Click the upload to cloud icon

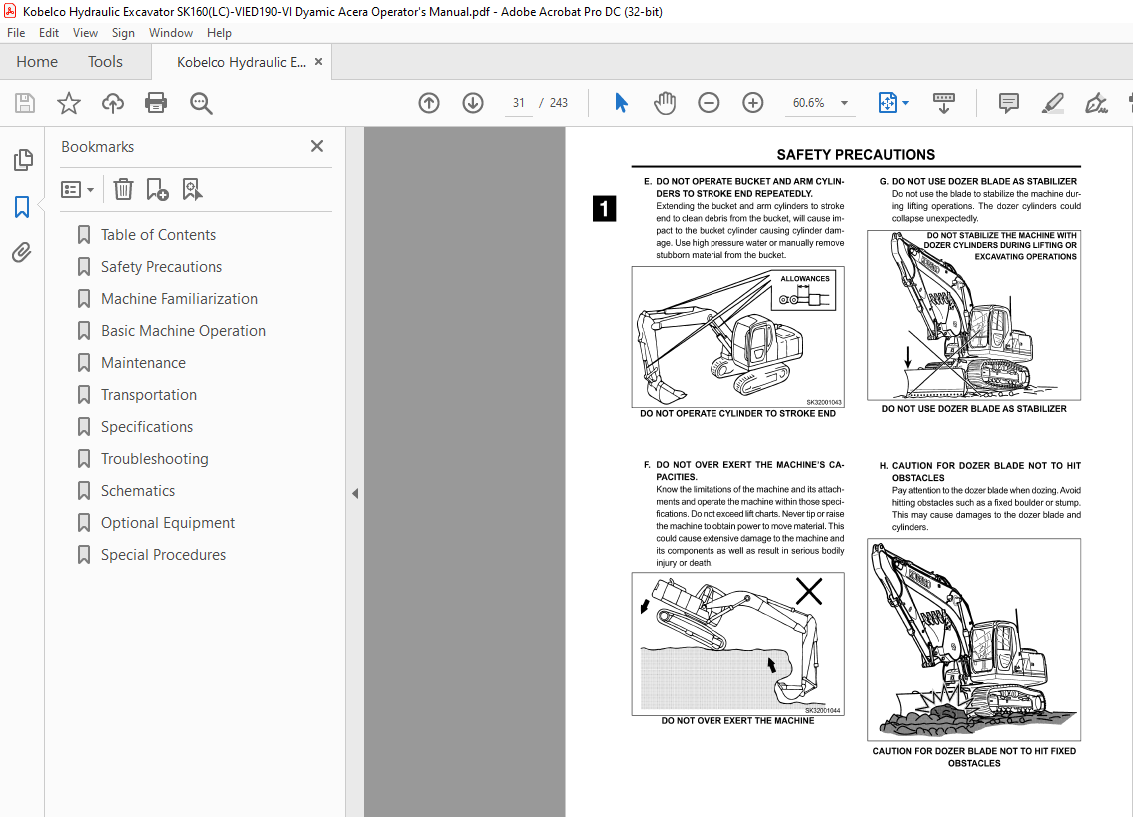[113, 103]
